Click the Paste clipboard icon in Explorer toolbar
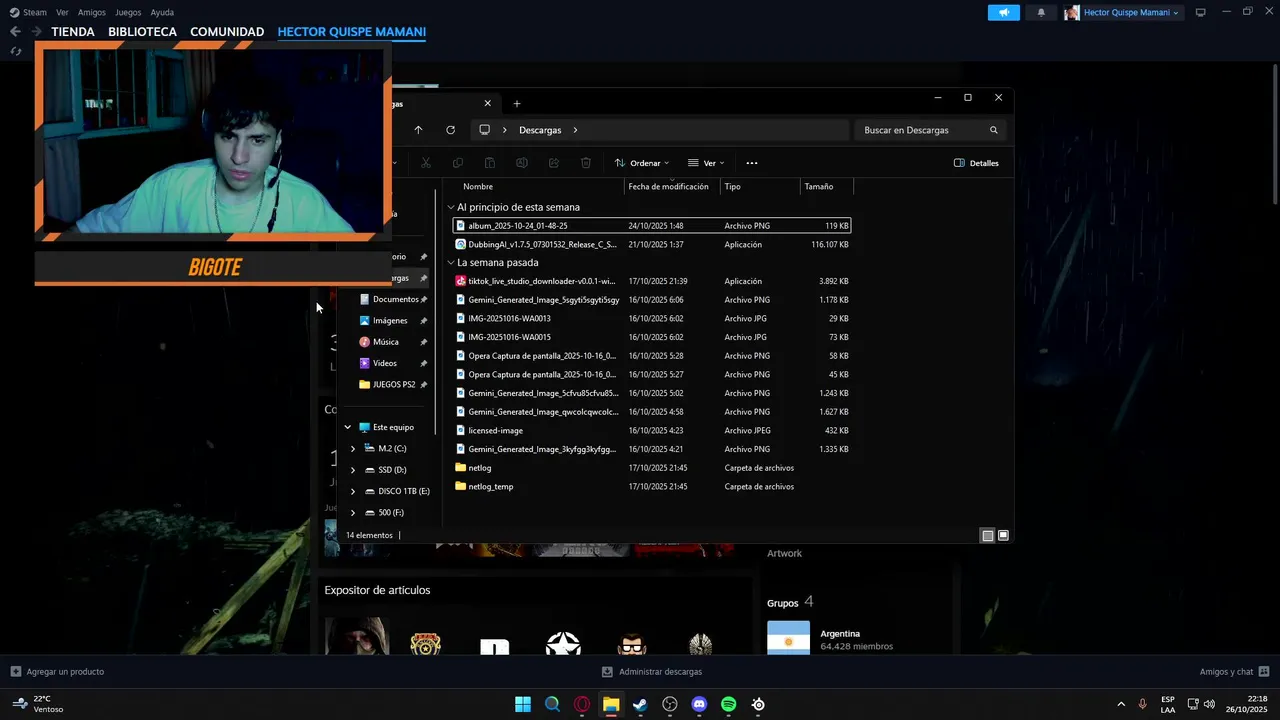1280x720 pixels. coord(490,163)
